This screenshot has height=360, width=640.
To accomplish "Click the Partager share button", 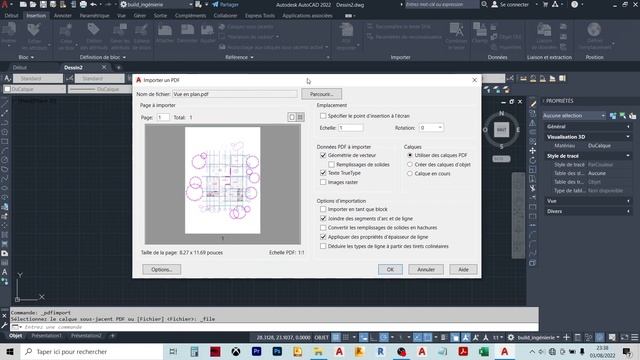I will 225,4.
